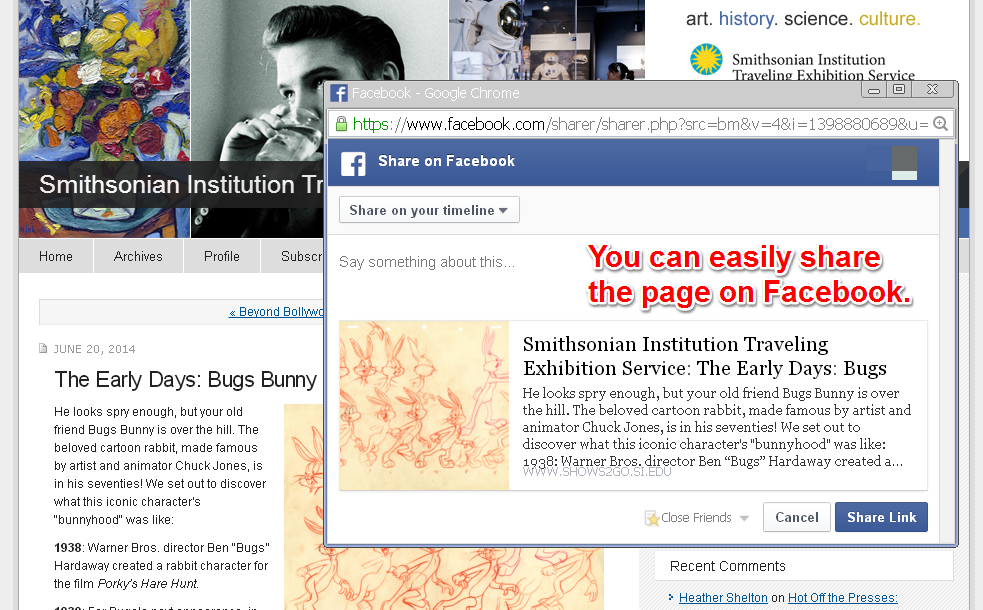This screenshot has width=983, height=610.
Task: Click the document icon beside June 20, 2014
Action: point(43,348)
